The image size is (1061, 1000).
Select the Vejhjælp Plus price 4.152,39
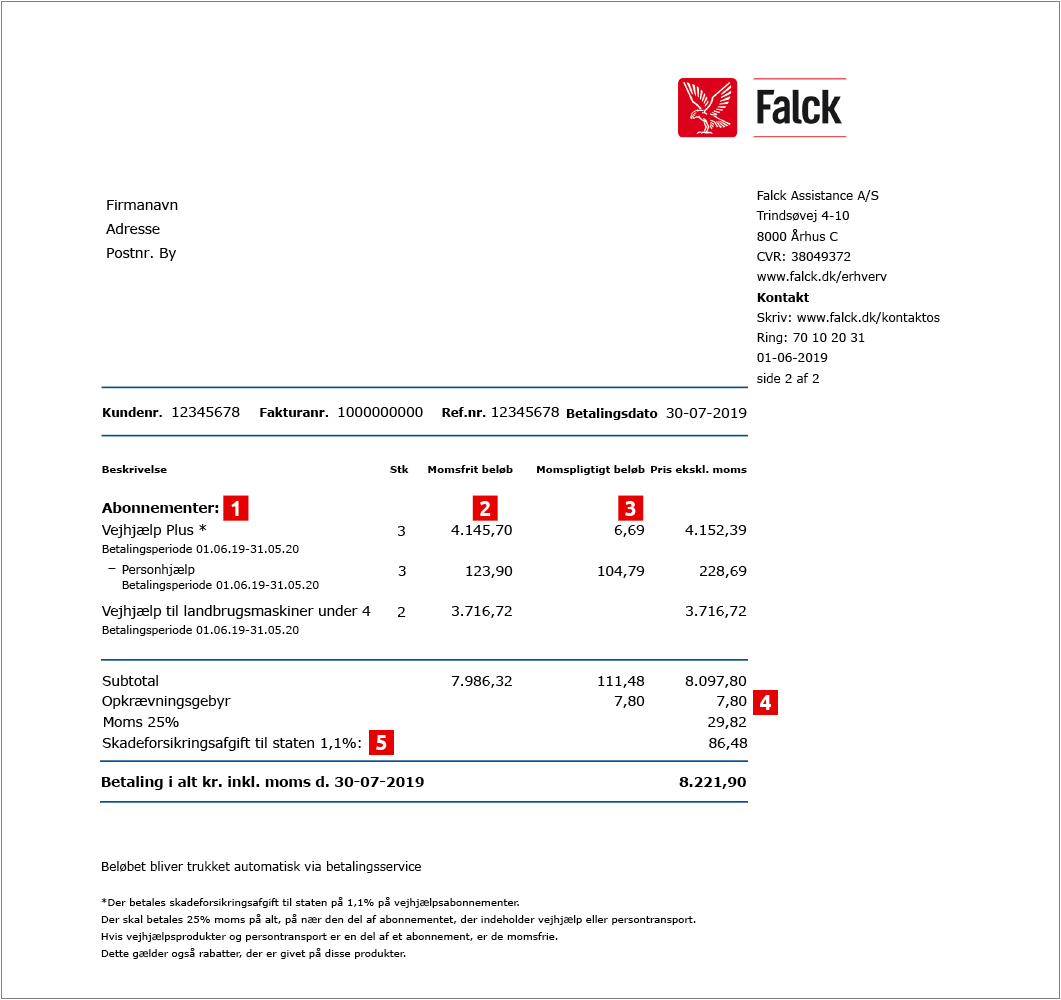tap(716, 530)
